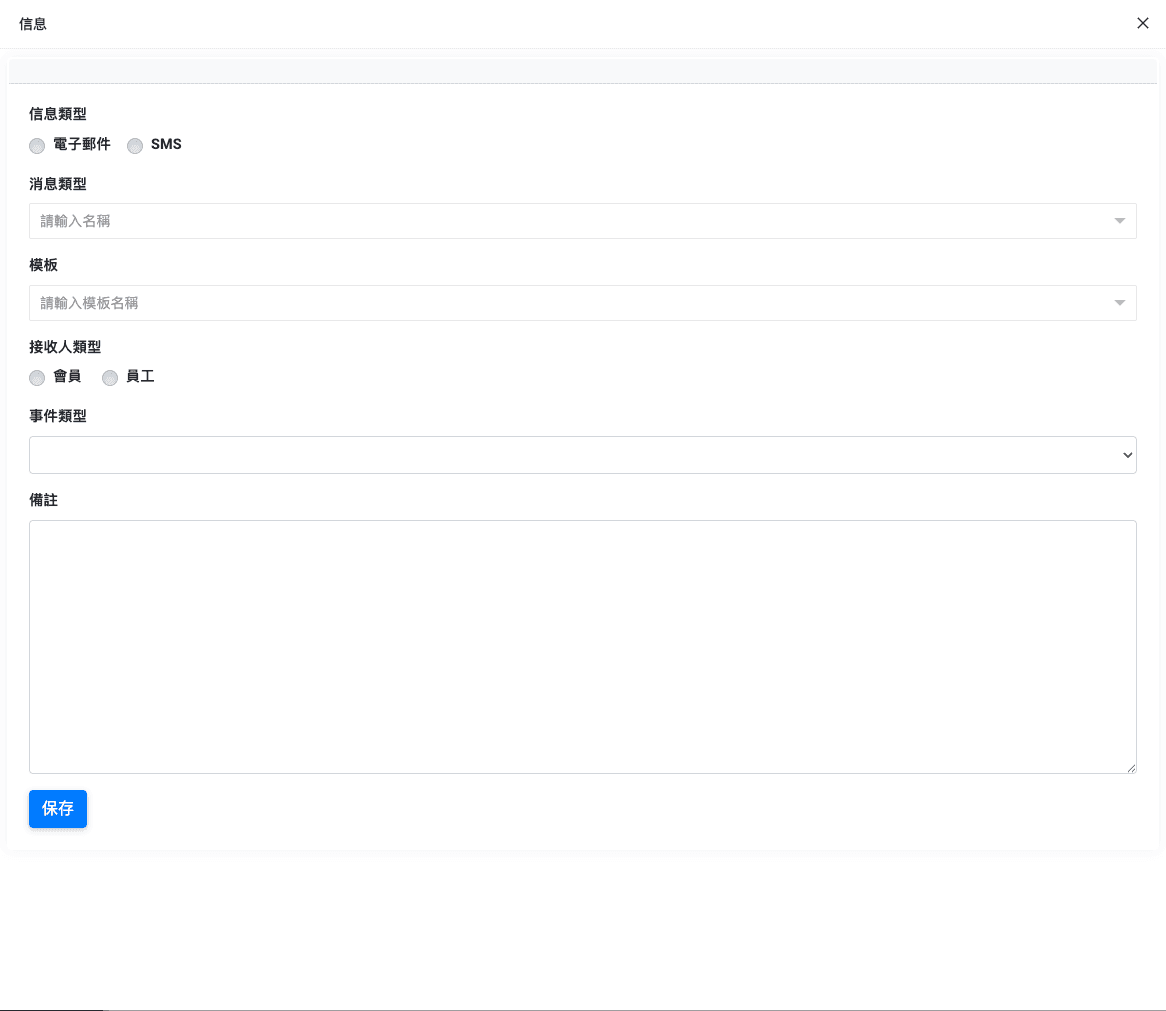1166x1011 pixels.
Task: Click the 接收人類型 label
Action: pyautogui.click(x=65, y=347)
